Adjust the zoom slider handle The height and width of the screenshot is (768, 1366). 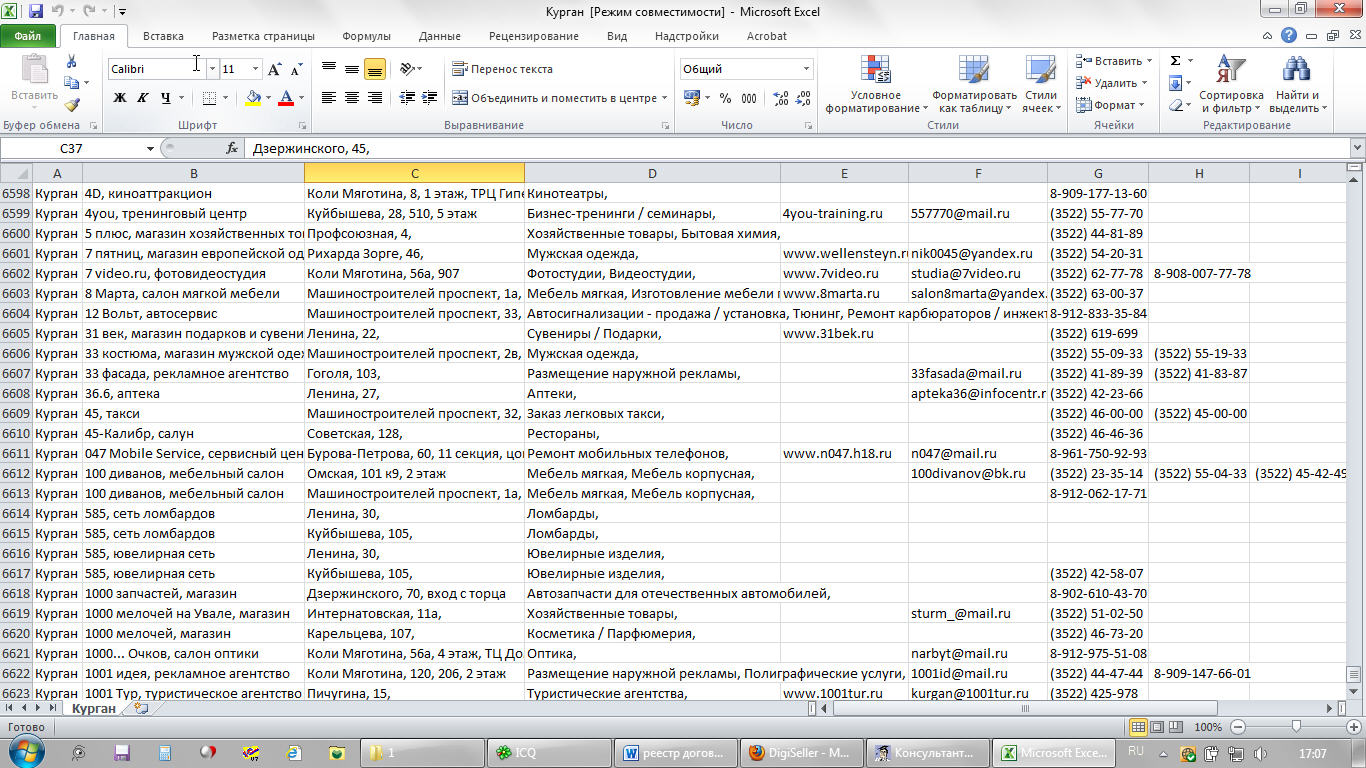1296,727
